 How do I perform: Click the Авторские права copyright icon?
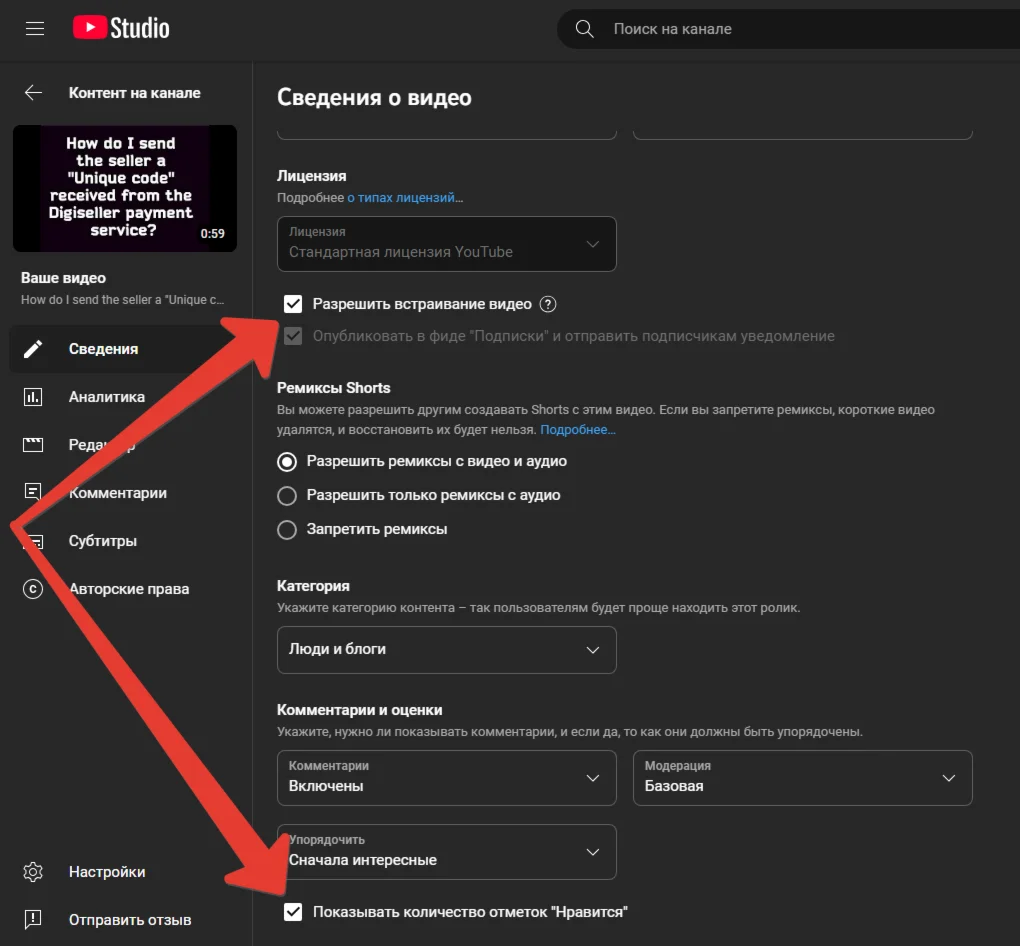click(33, 589)
